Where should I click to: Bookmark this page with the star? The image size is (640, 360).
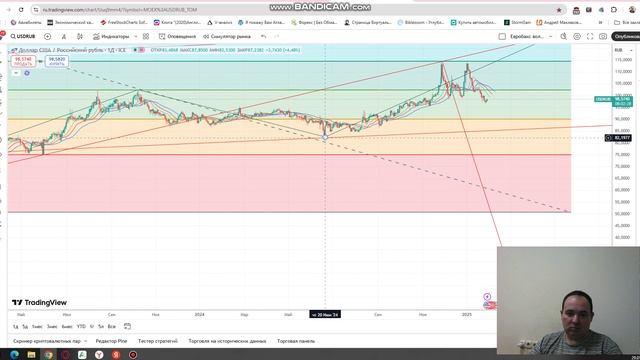click(x=559, y=9)
